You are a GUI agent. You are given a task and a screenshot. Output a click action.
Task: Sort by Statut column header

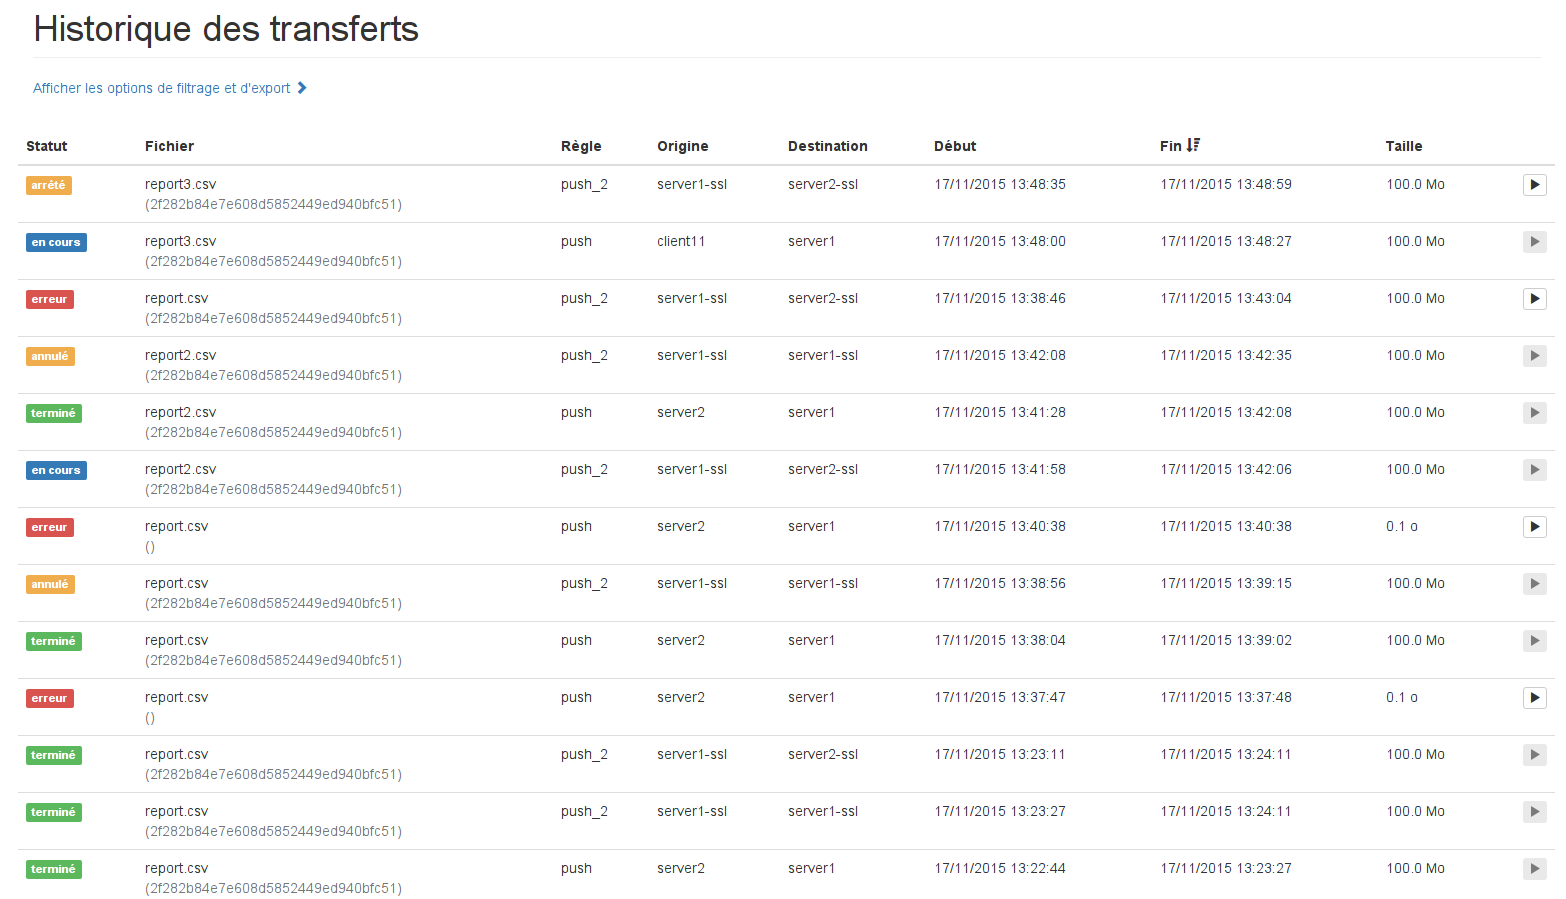point(47,146)
